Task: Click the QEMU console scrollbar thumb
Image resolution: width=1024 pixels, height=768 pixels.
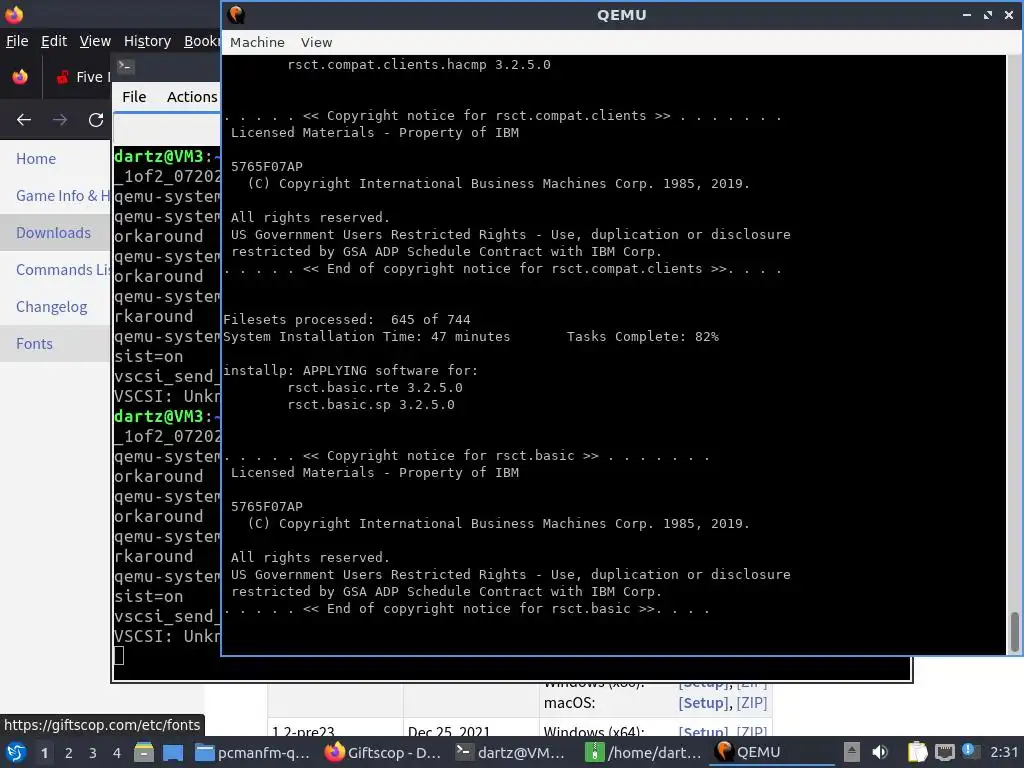Action: tap(1015, 631)
